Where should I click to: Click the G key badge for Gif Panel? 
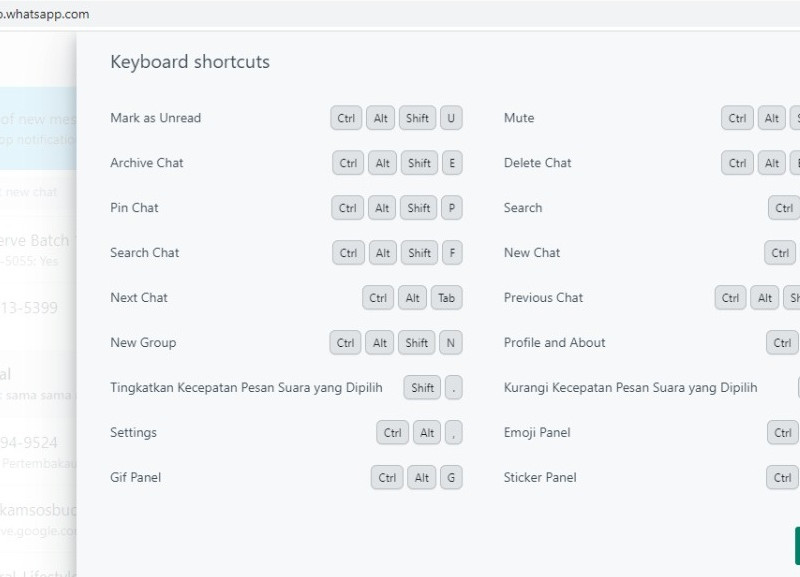click(452, 478)
